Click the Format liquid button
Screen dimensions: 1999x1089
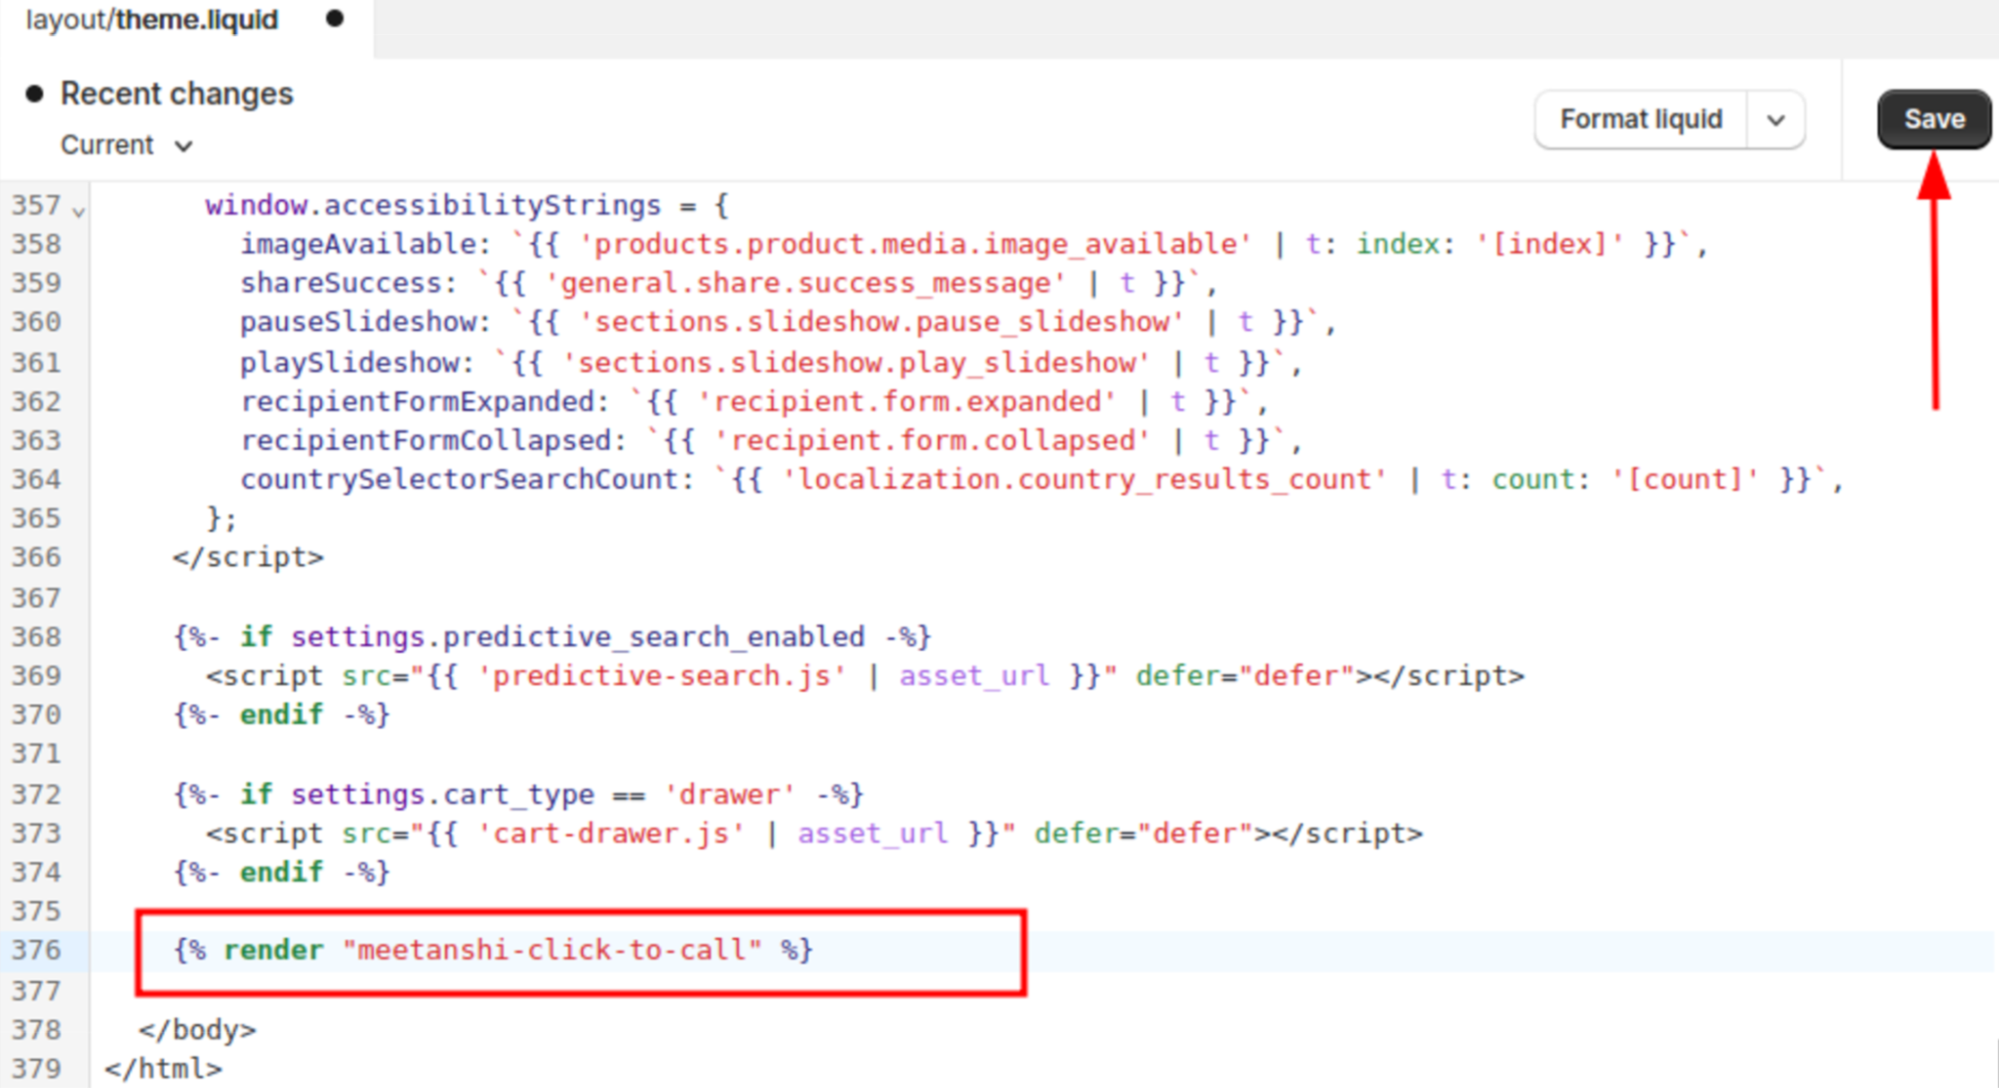[x=1641, y=119]
